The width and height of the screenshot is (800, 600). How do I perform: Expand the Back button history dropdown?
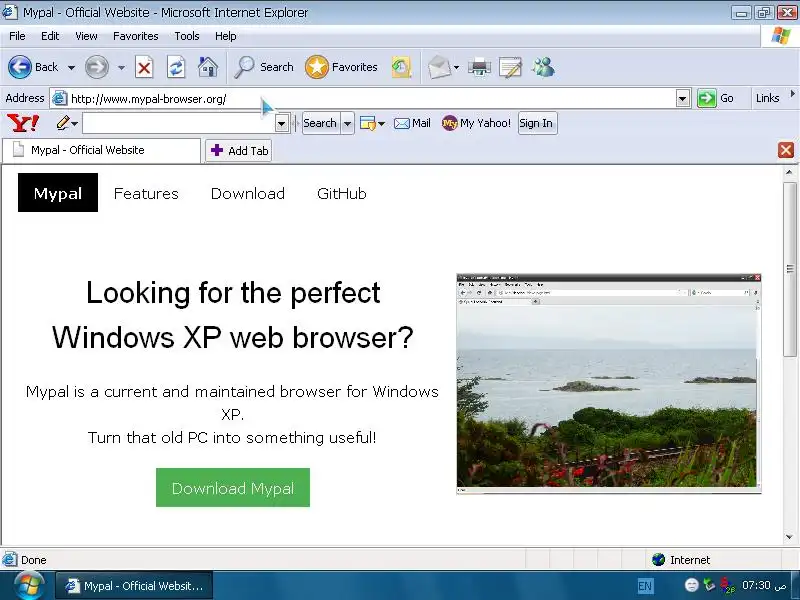coord(71,67)
